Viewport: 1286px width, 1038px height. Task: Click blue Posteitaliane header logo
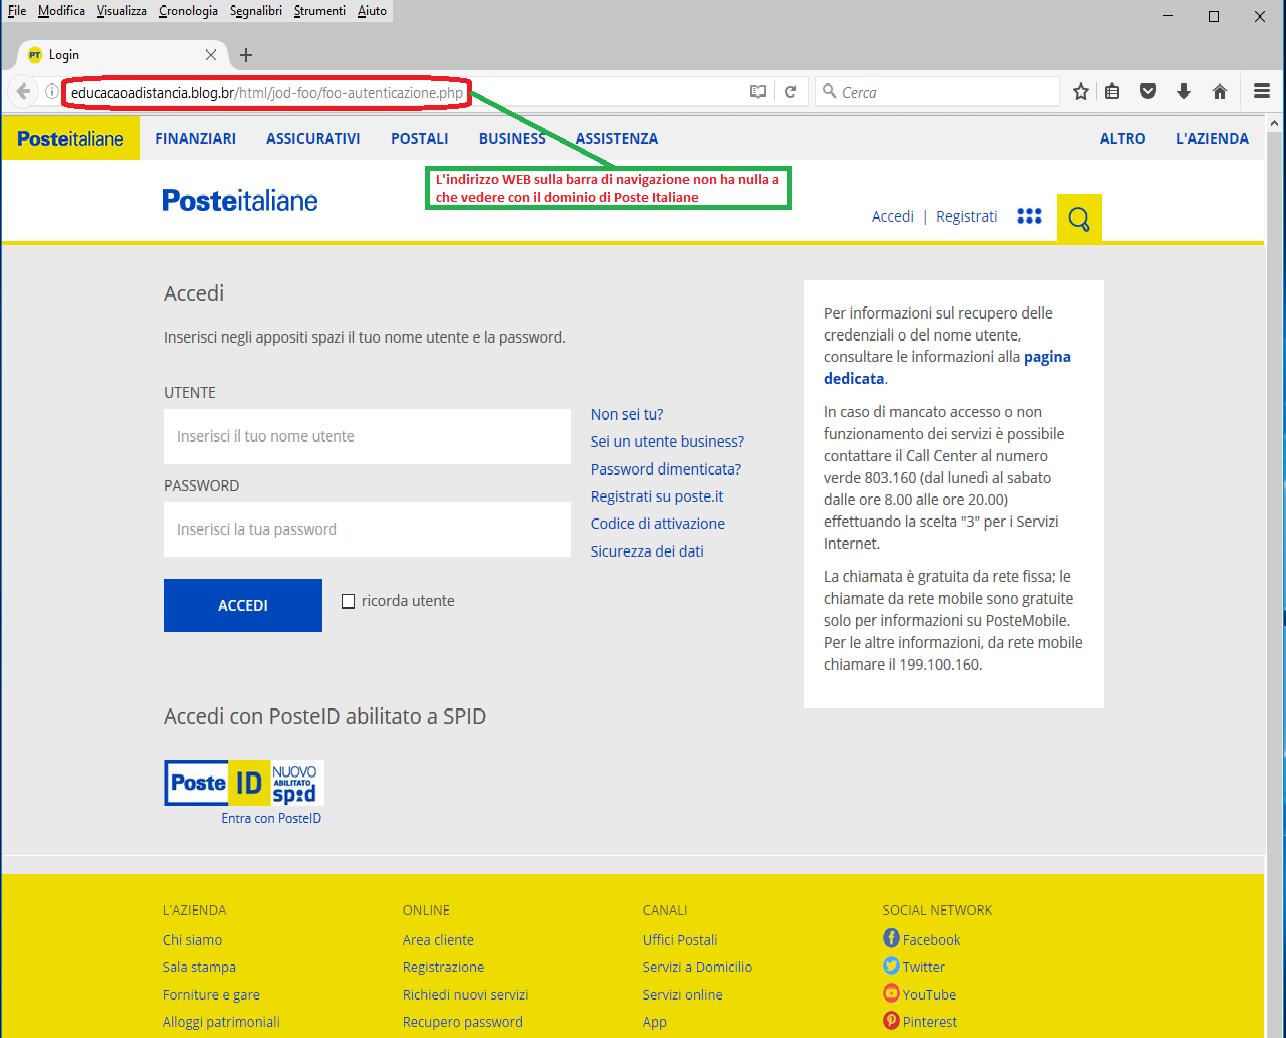pyautogui.click(x=240, y=201)
